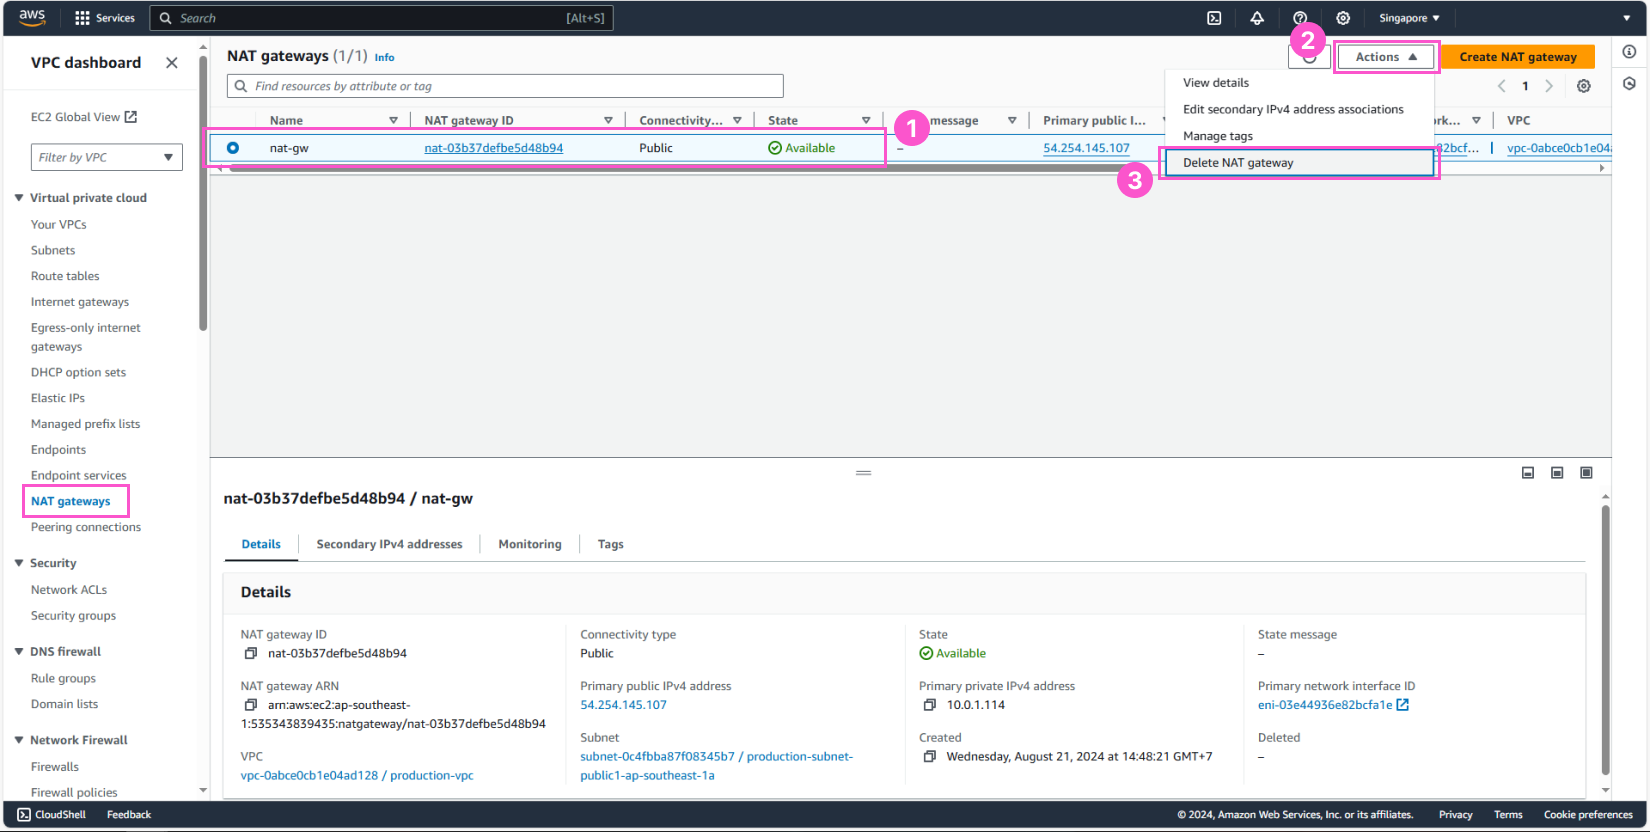
Task: Switch to the Monitoring tab
Action: point(530,544)
